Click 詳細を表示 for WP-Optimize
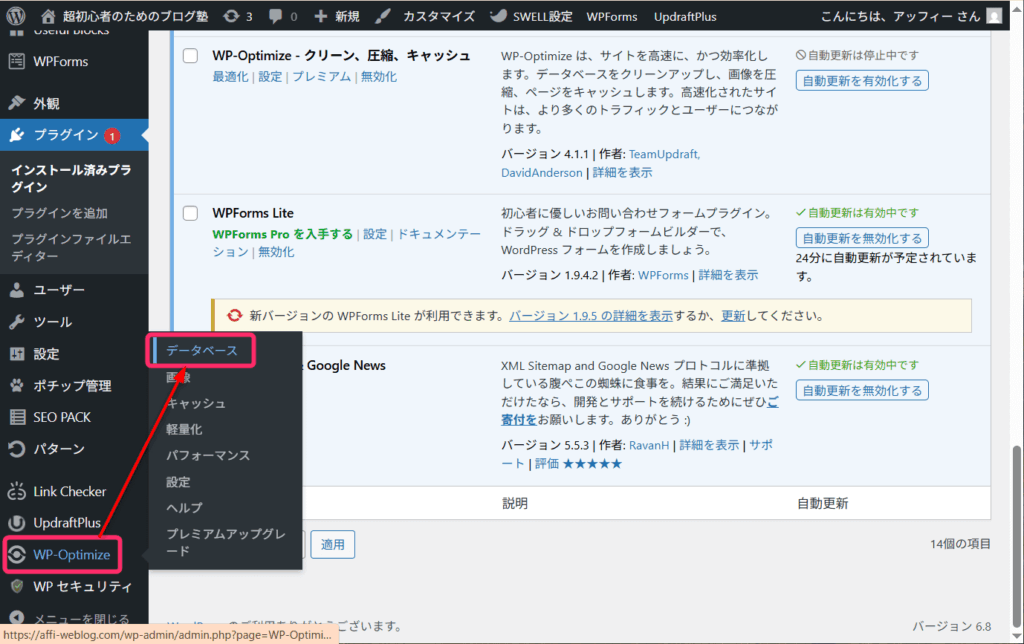The height and width of the screenshot is (644, 1024). (x=622, y=172)
